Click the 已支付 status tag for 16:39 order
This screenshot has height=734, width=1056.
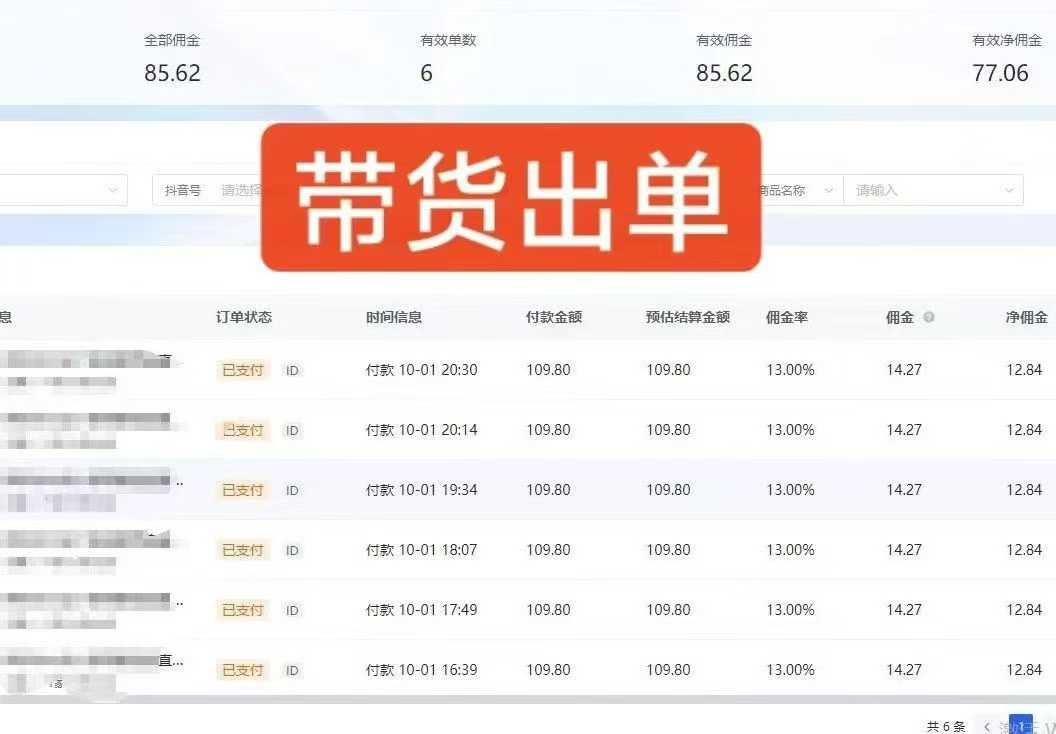[243, 670]
